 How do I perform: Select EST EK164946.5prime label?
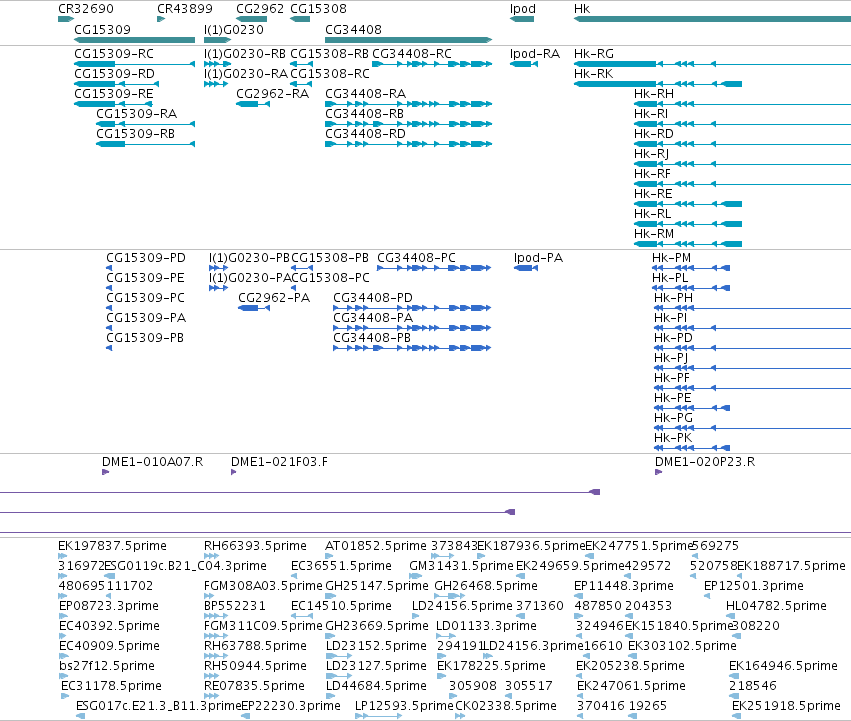[783, 666]
